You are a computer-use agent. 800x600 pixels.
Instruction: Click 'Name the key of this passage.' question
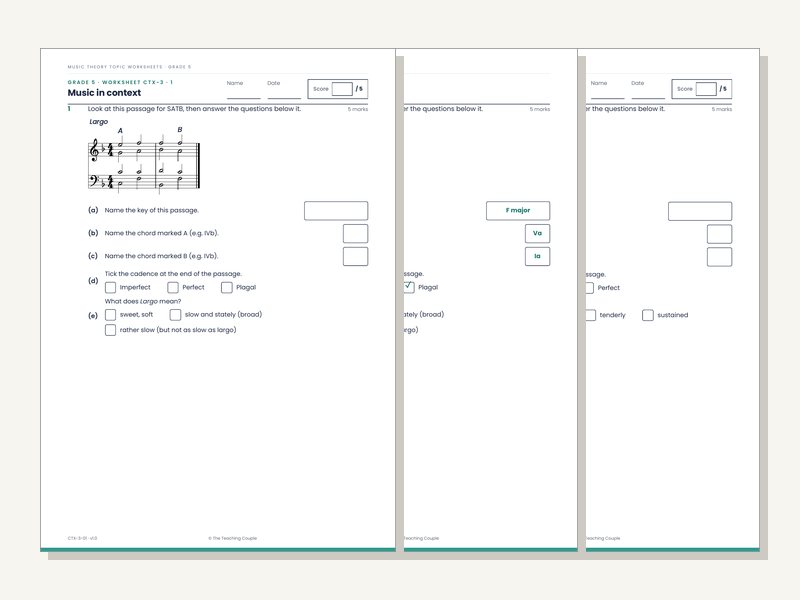(x=152, y=210)
